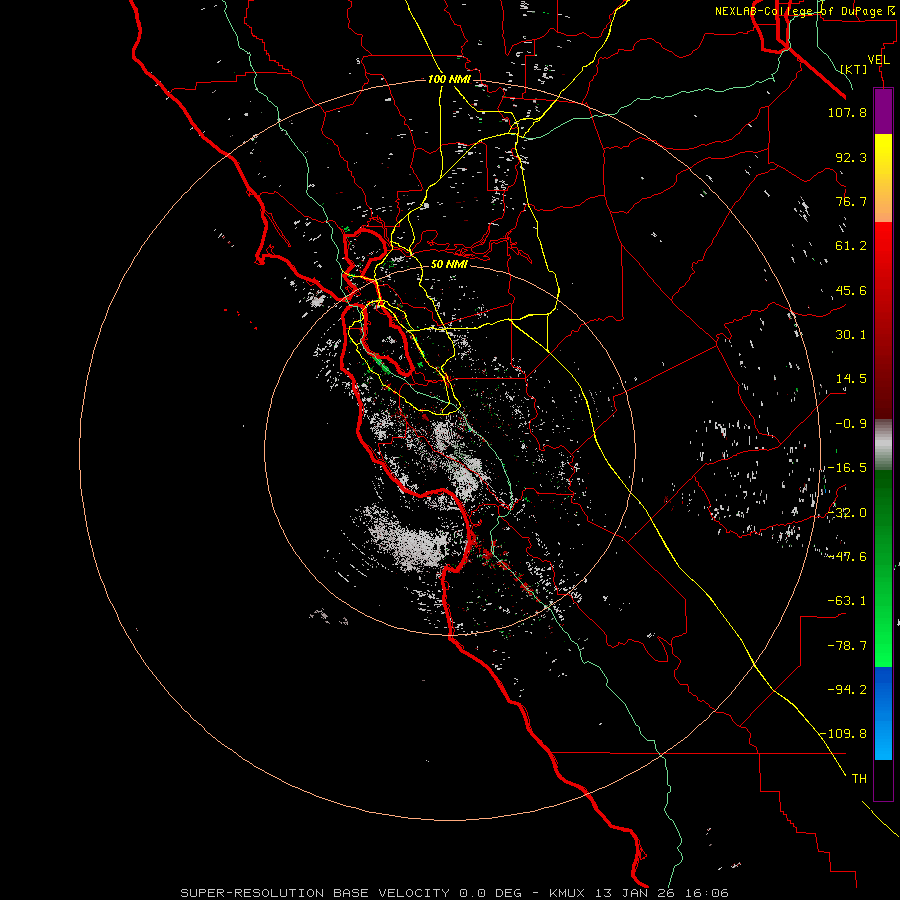Click the 30.1 velocity scale value
Screen dimensions: 900x900
coord(851,335)
